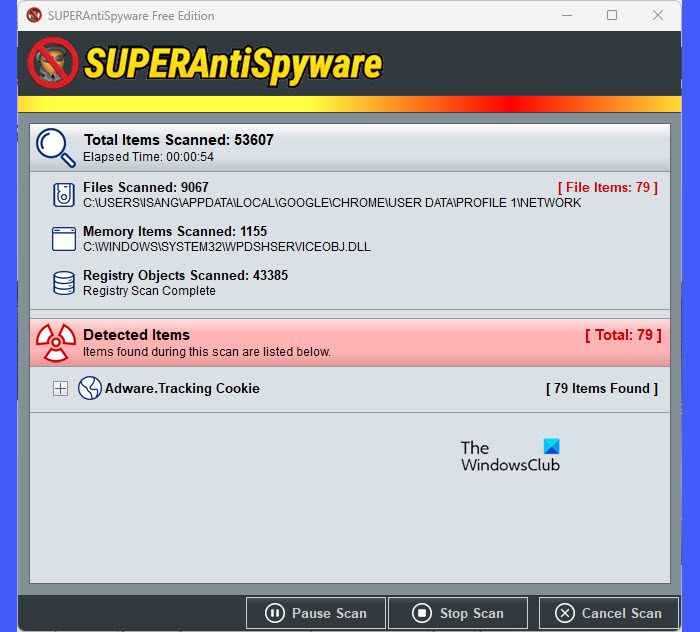The width and height of the screenshot is (700, 632).
Task: Close the SUPERAntiSpyware window
Action: coord(658,15)
